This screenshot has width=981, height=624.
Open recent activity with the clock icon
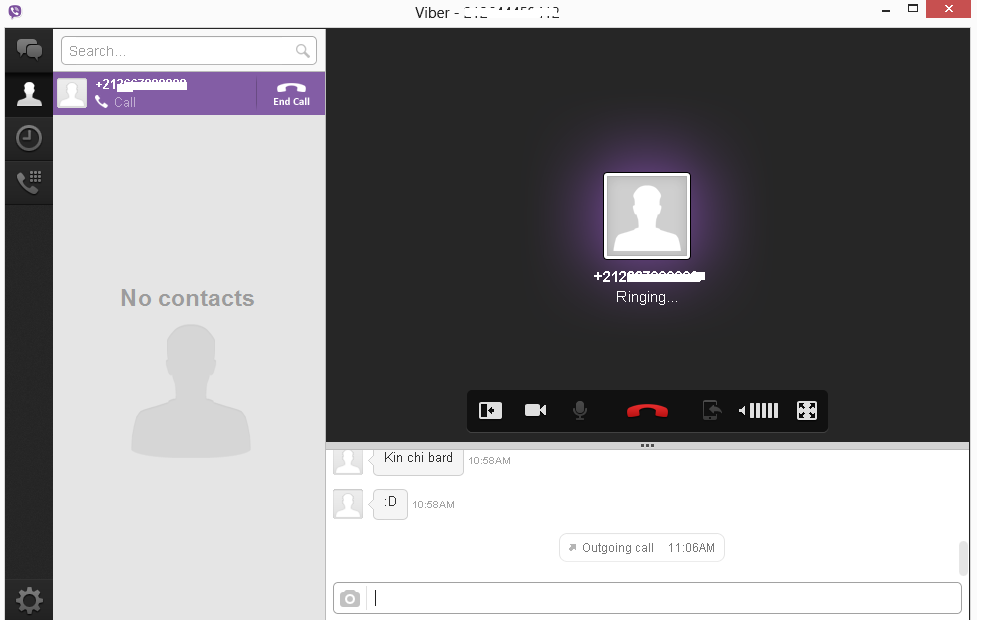pyautogui.click(x=28, y=138)
